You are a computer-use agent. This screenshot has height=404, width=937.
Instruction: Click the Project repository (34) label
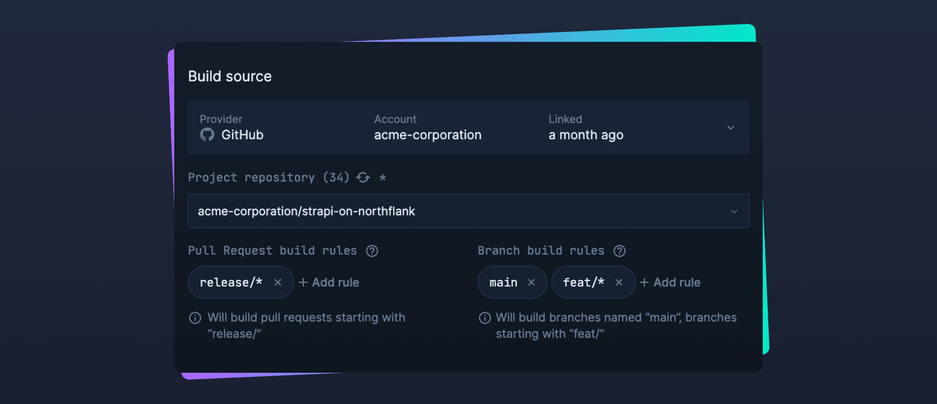click(269, 177)
